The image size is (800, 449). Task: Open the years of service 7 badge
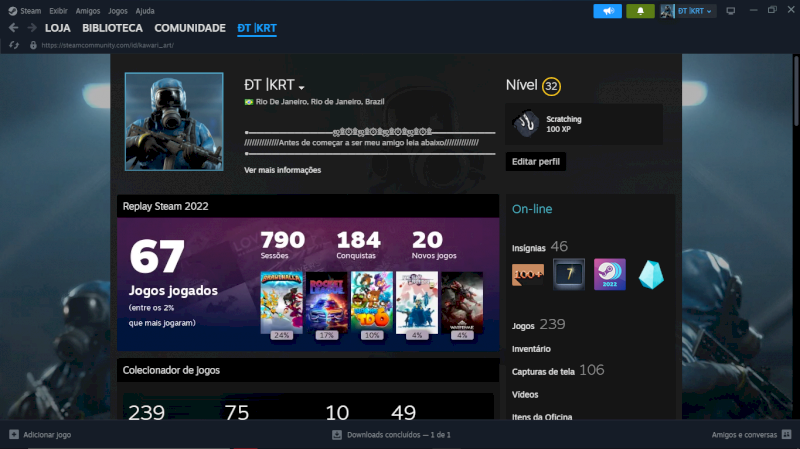point(569,275)
